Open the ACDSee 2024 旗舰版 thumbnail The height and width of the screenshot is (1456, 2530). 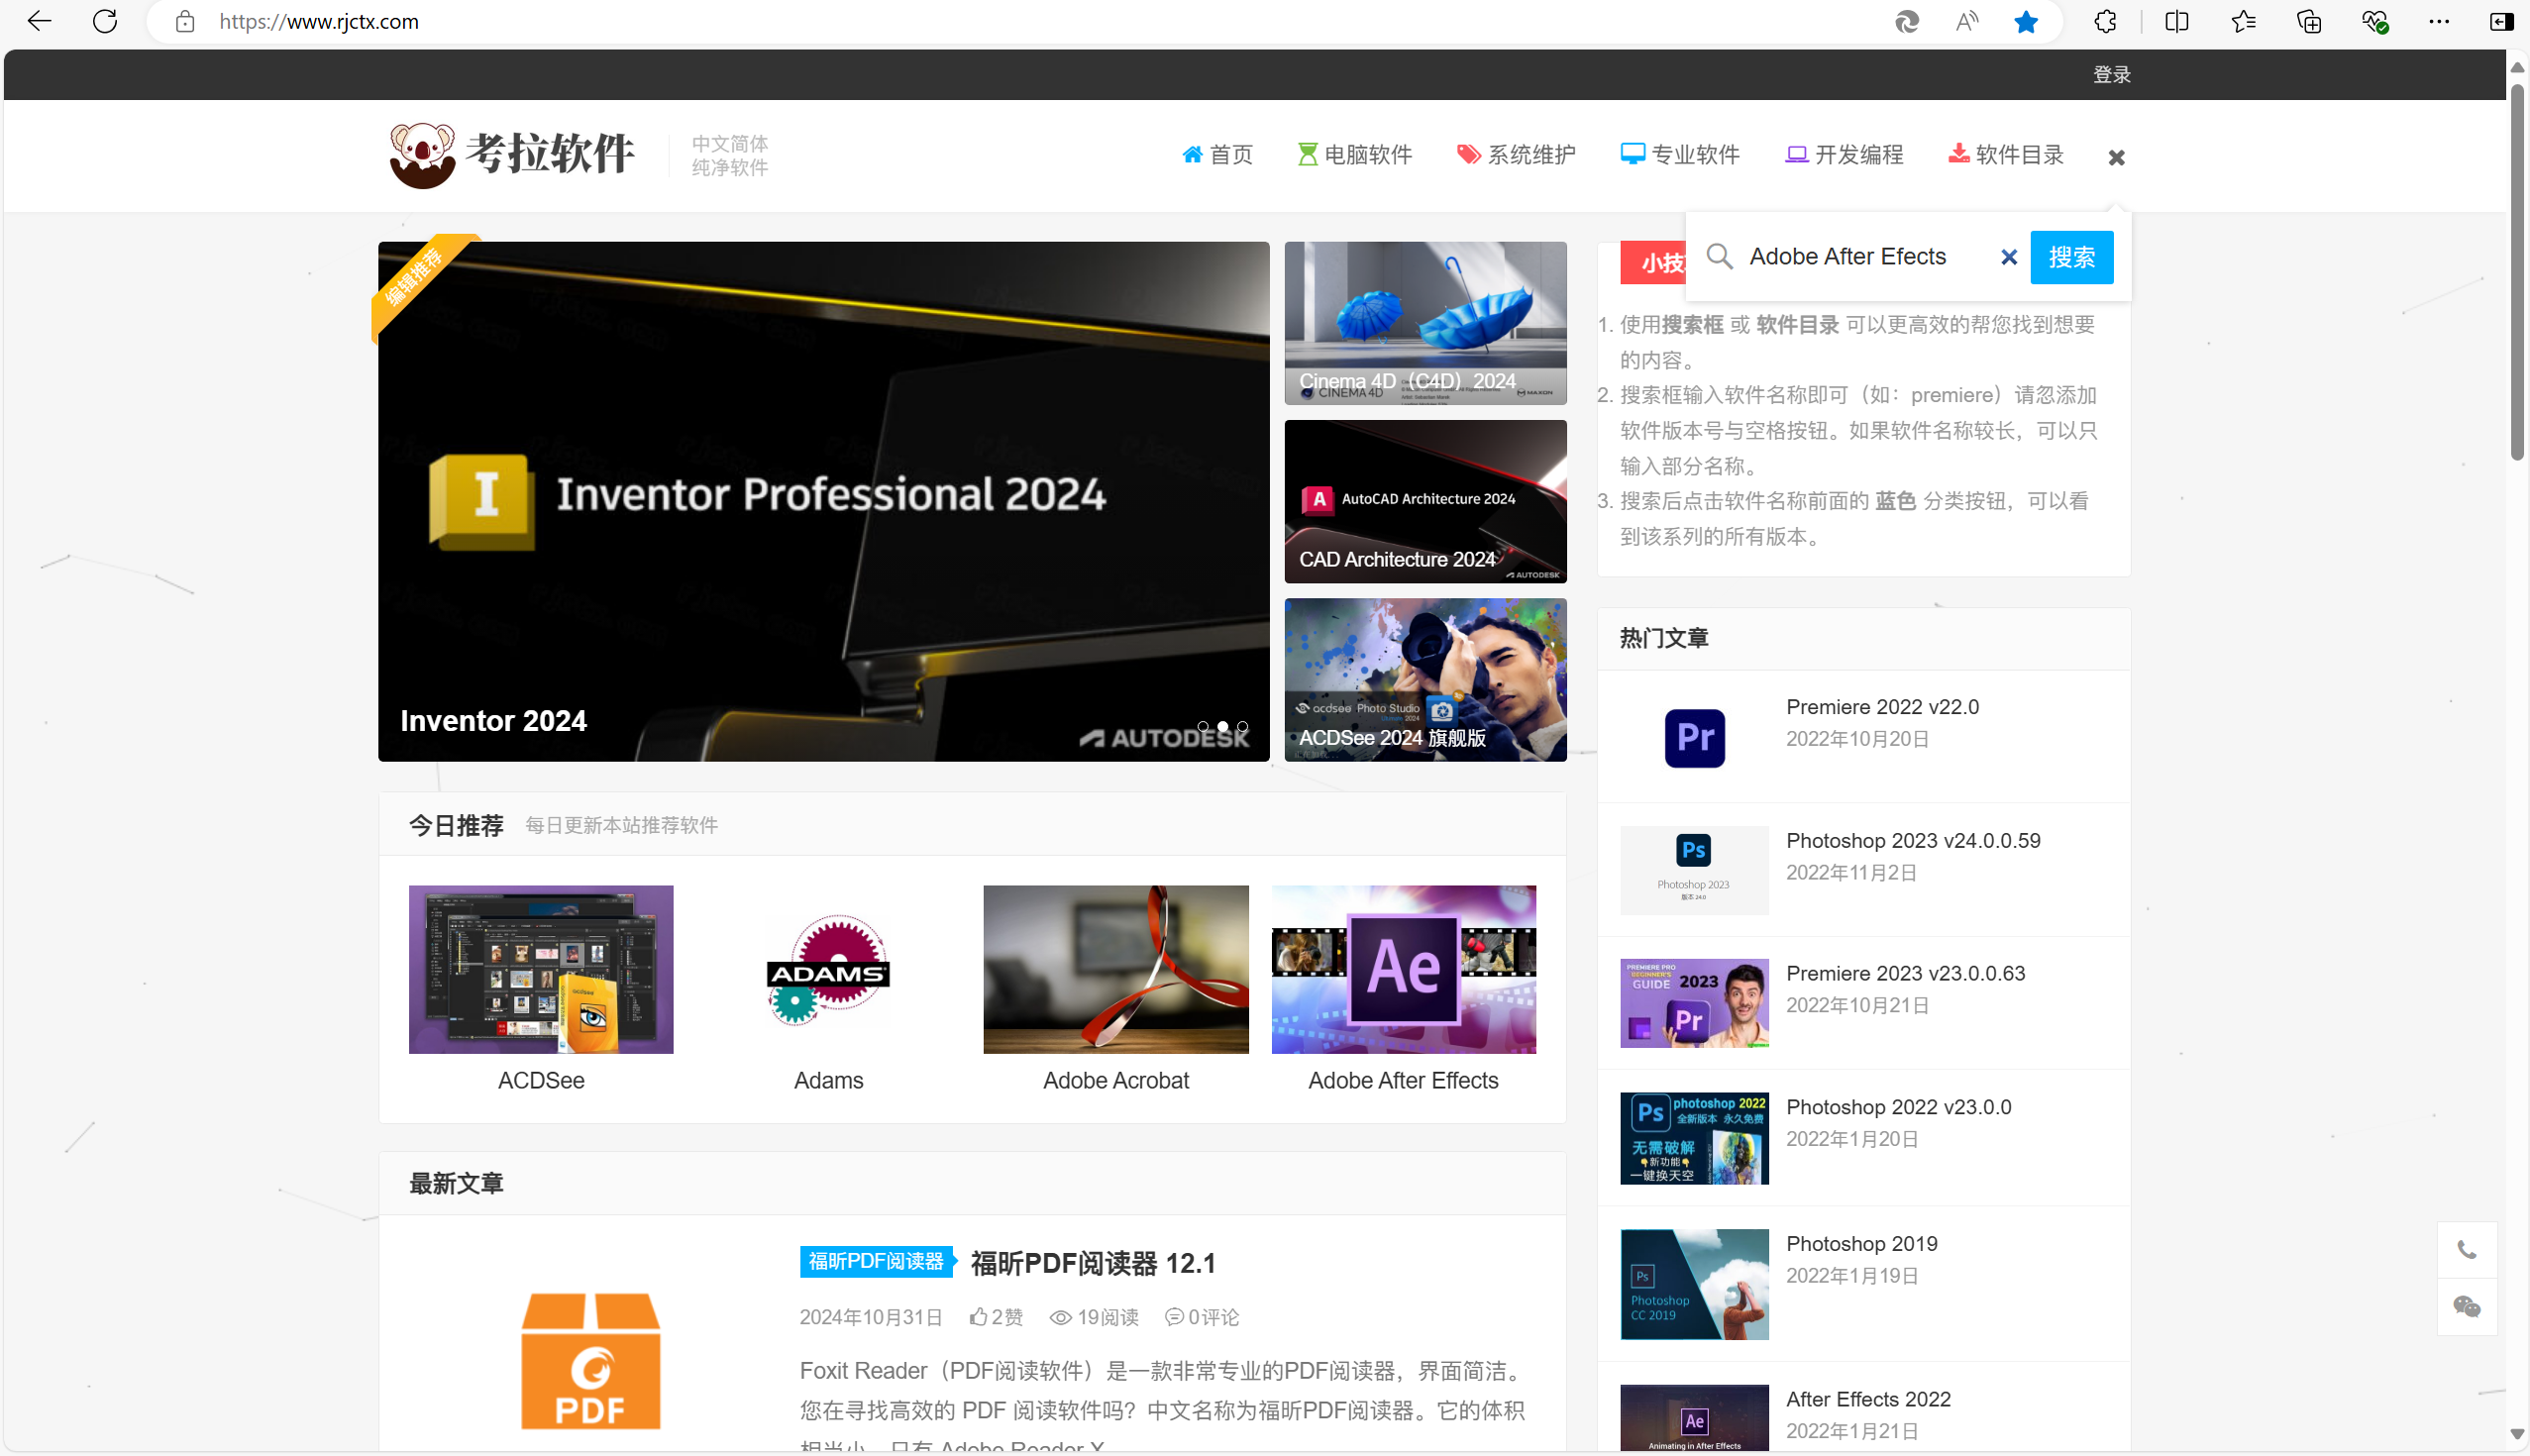1425,679
